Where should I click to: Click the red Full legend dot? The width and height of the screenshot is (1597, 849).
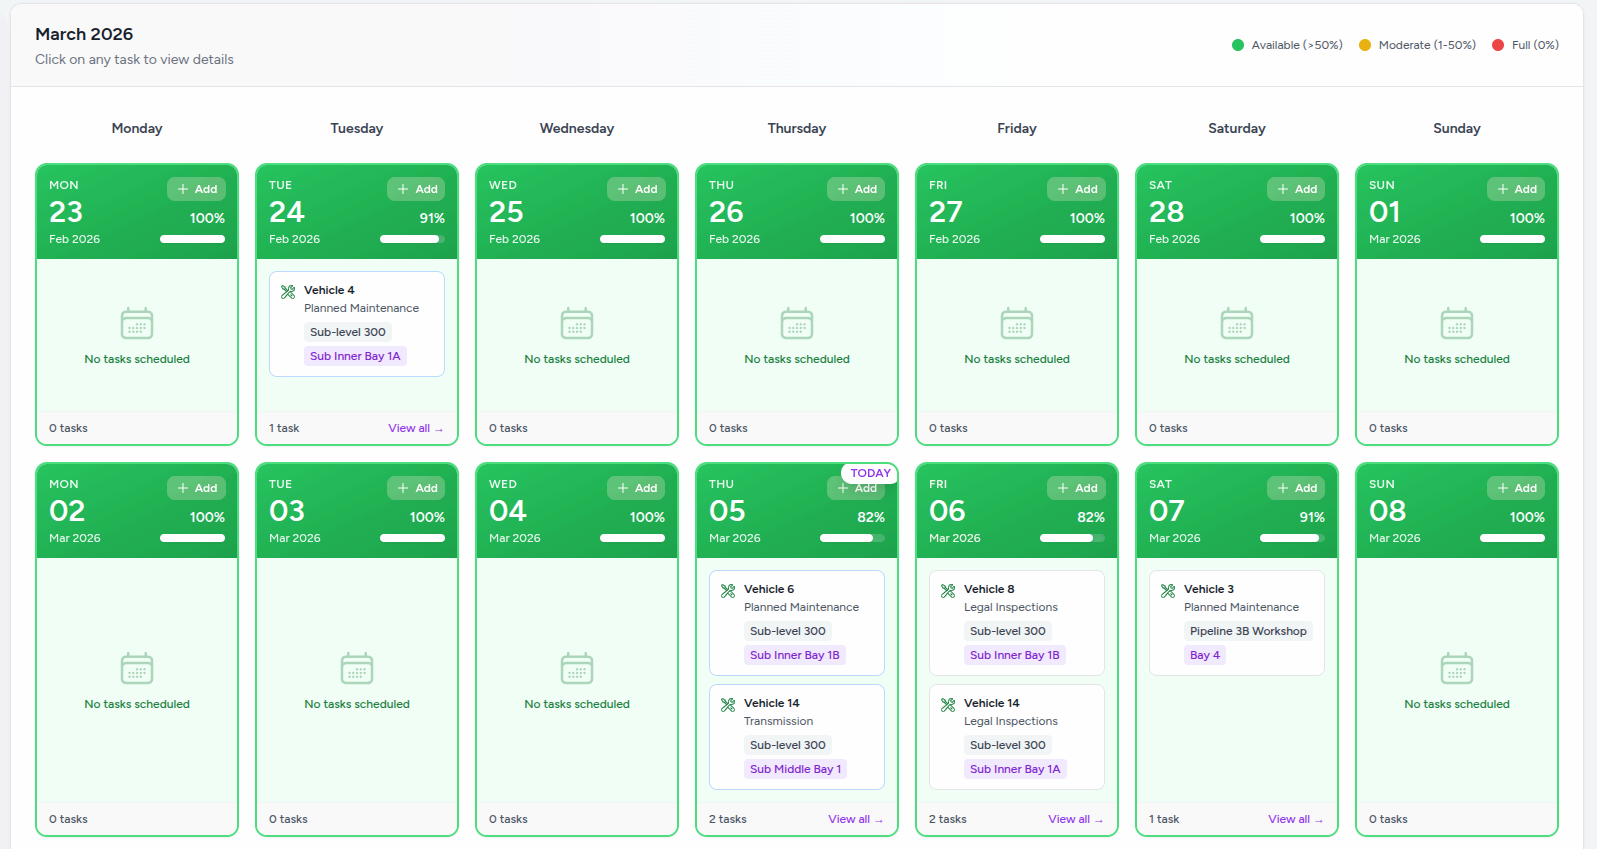[x=1498, y=45]
